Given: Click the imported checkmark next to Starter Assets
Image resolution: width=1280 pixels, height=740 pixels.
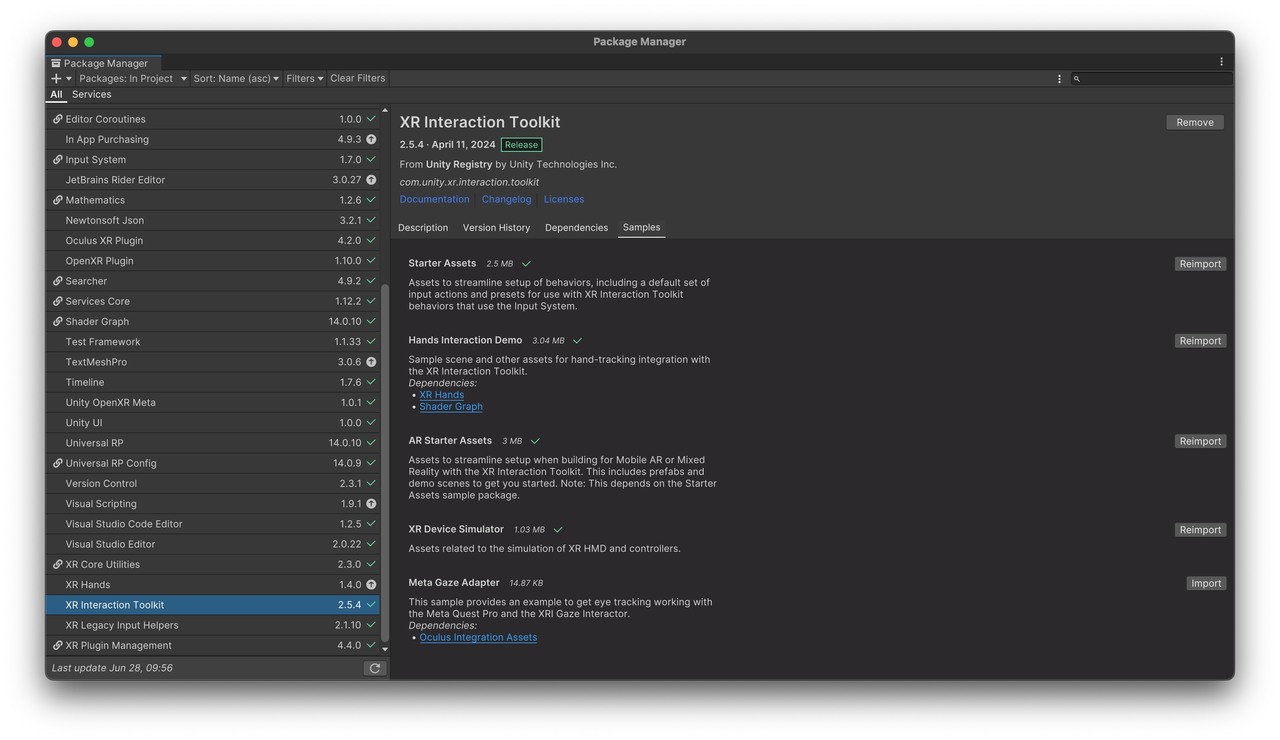Looking at the screenshot, I should point(526,264).
